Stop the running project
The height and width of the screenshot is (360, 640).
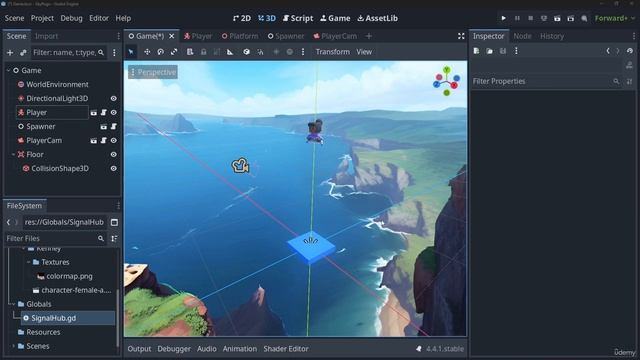[x=531, y=18]
